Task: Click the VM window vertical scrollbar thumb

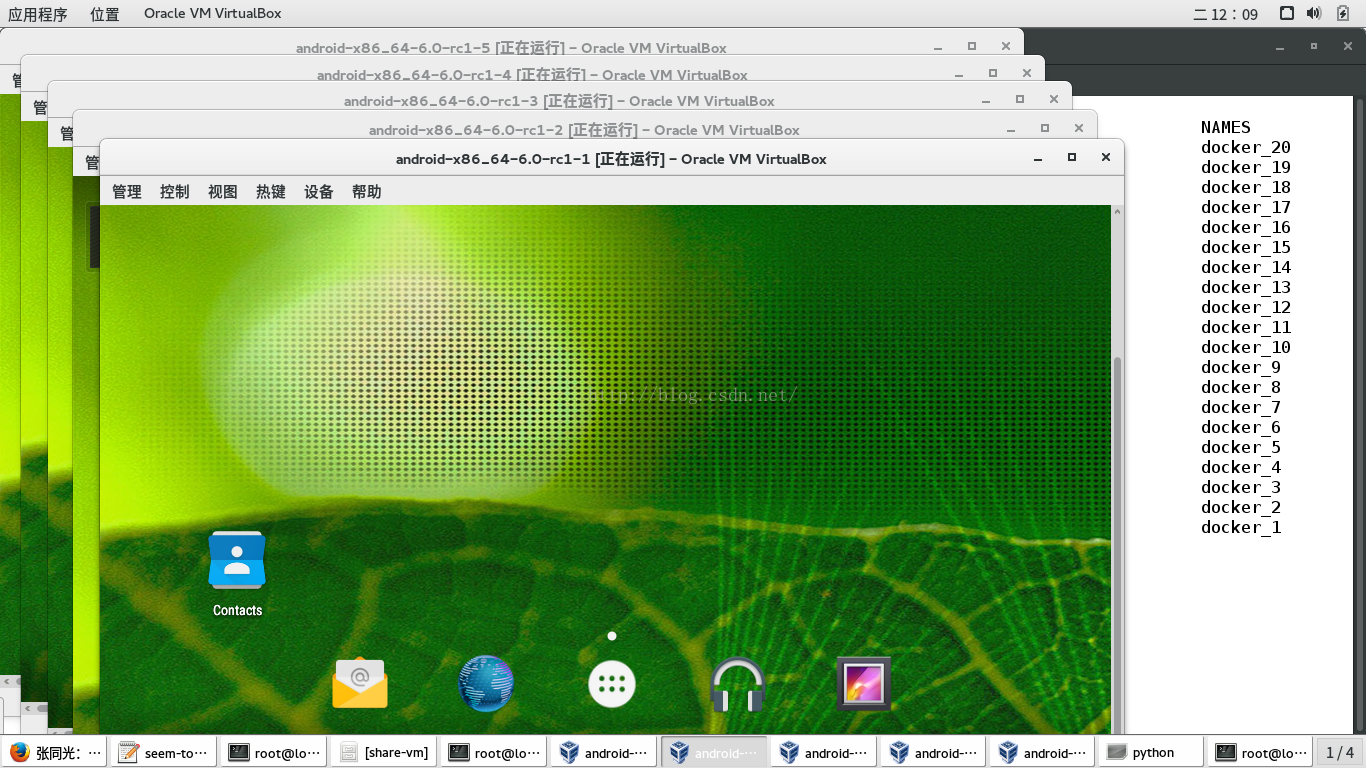Action: coord(1118,545)
